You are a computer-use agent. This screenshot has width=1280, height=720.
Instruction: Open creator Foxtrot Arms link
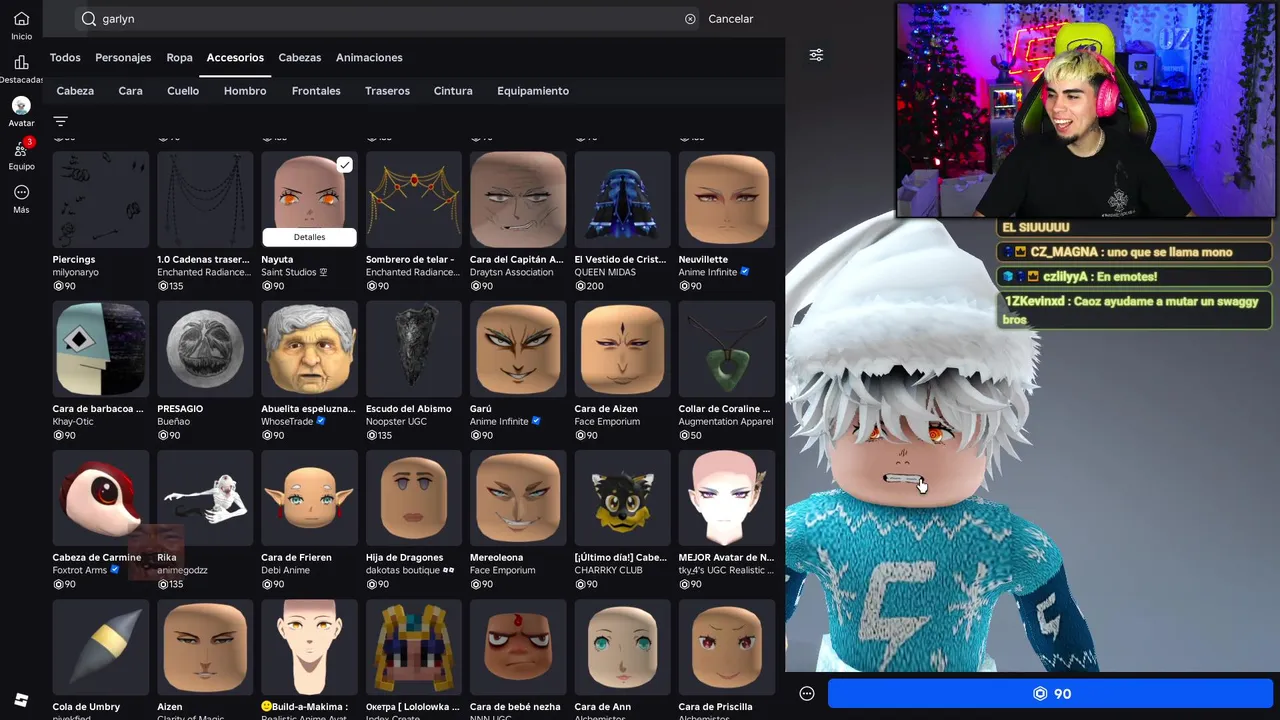[x=80, y=570]
